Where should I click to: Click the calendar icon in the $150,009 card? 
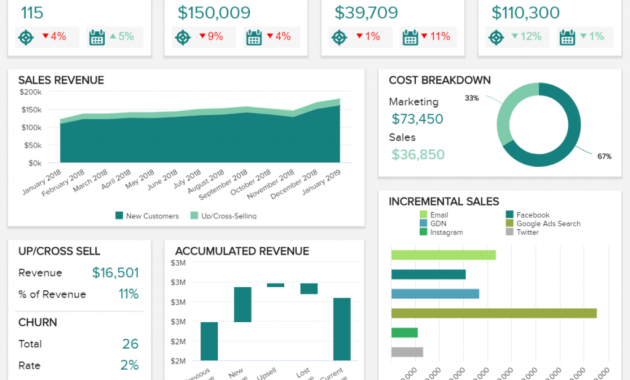point(254,37)
